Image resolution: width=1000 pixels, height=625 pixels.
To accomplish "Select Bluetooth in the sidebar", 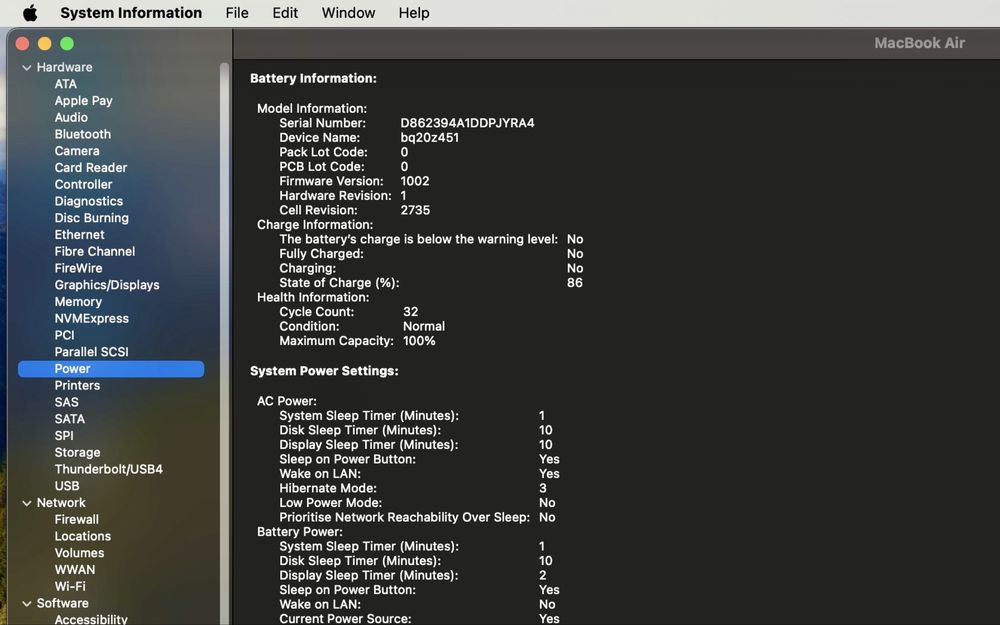I will pyautogui.click(x=82, y=134).
